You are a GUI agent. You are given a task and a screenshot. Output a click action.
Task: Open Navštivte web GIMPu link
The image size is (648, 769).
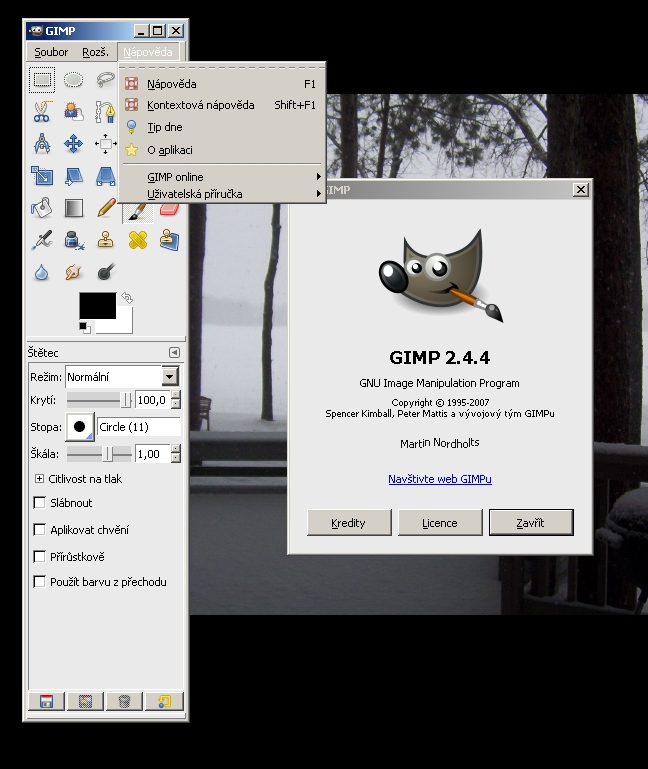[440, 479]
